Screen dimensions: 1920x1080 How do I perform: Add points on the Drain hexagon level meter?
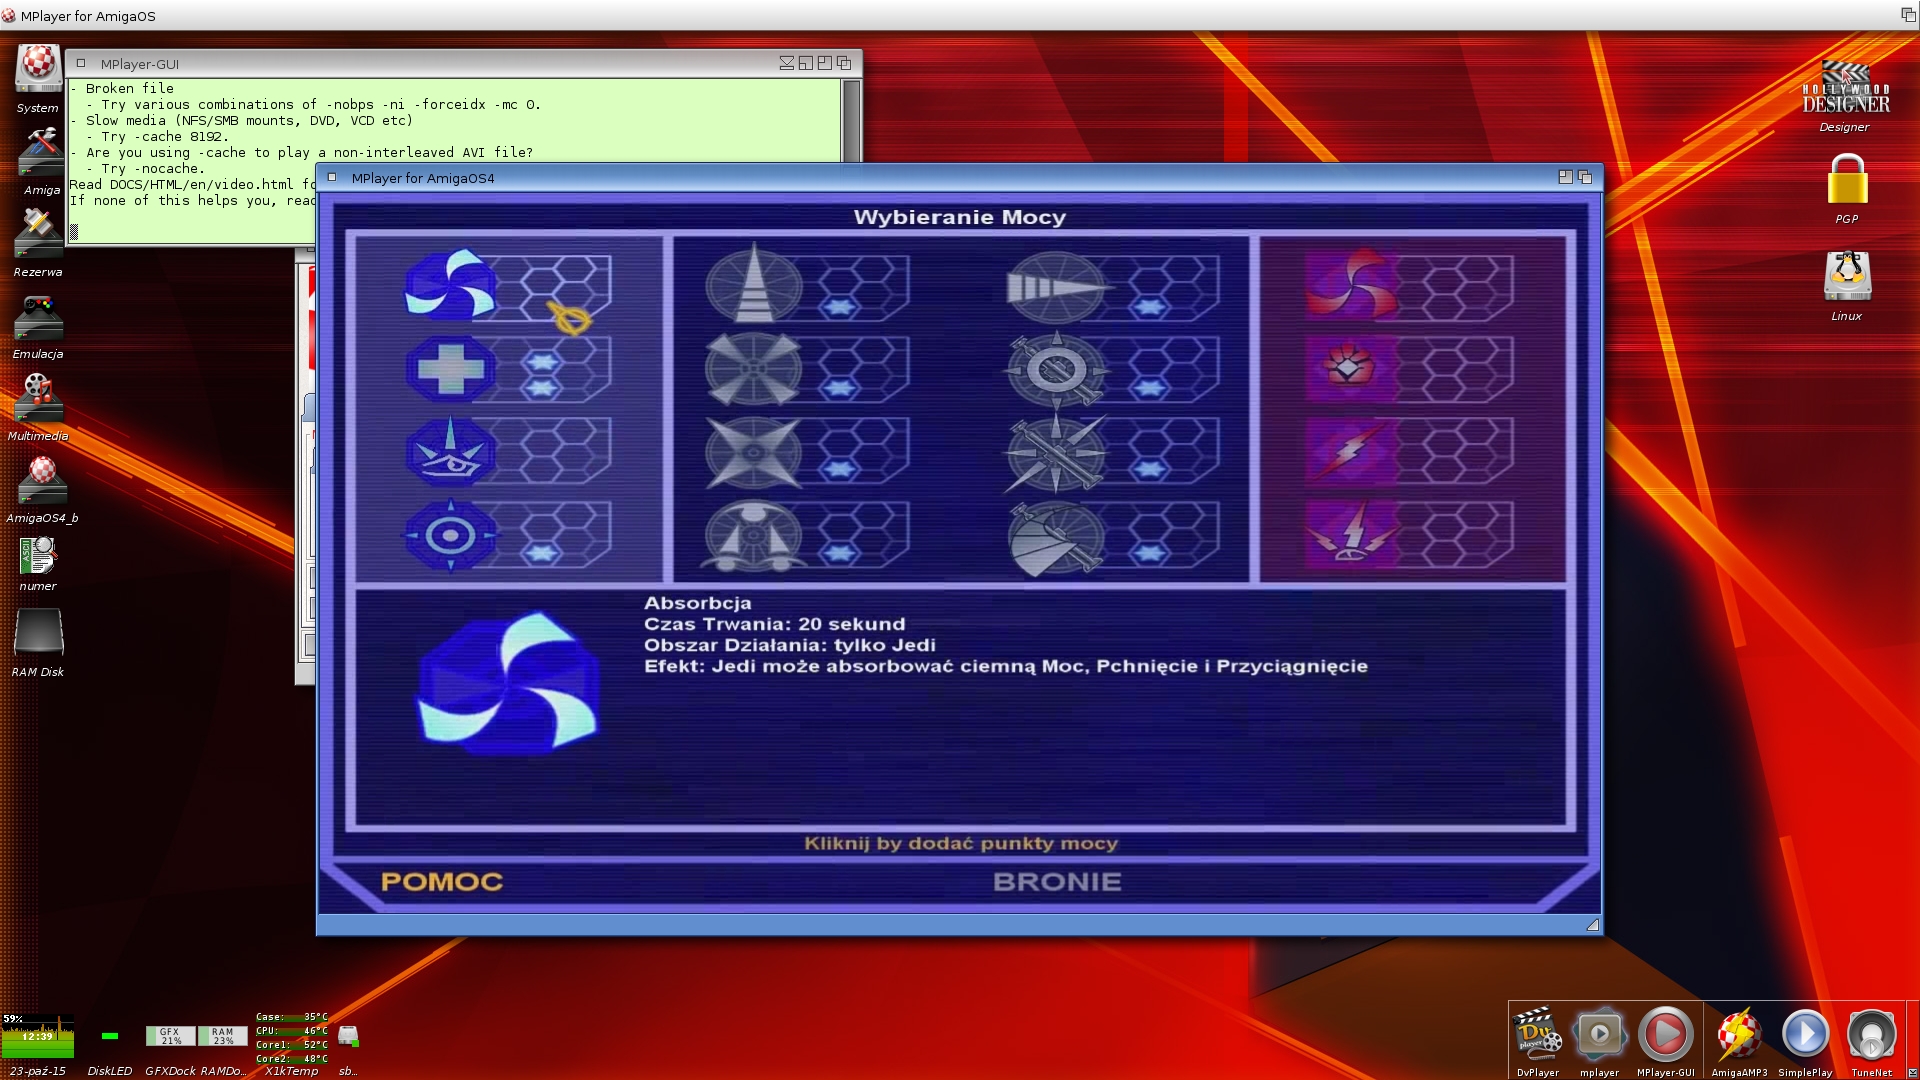(1456, 288)
